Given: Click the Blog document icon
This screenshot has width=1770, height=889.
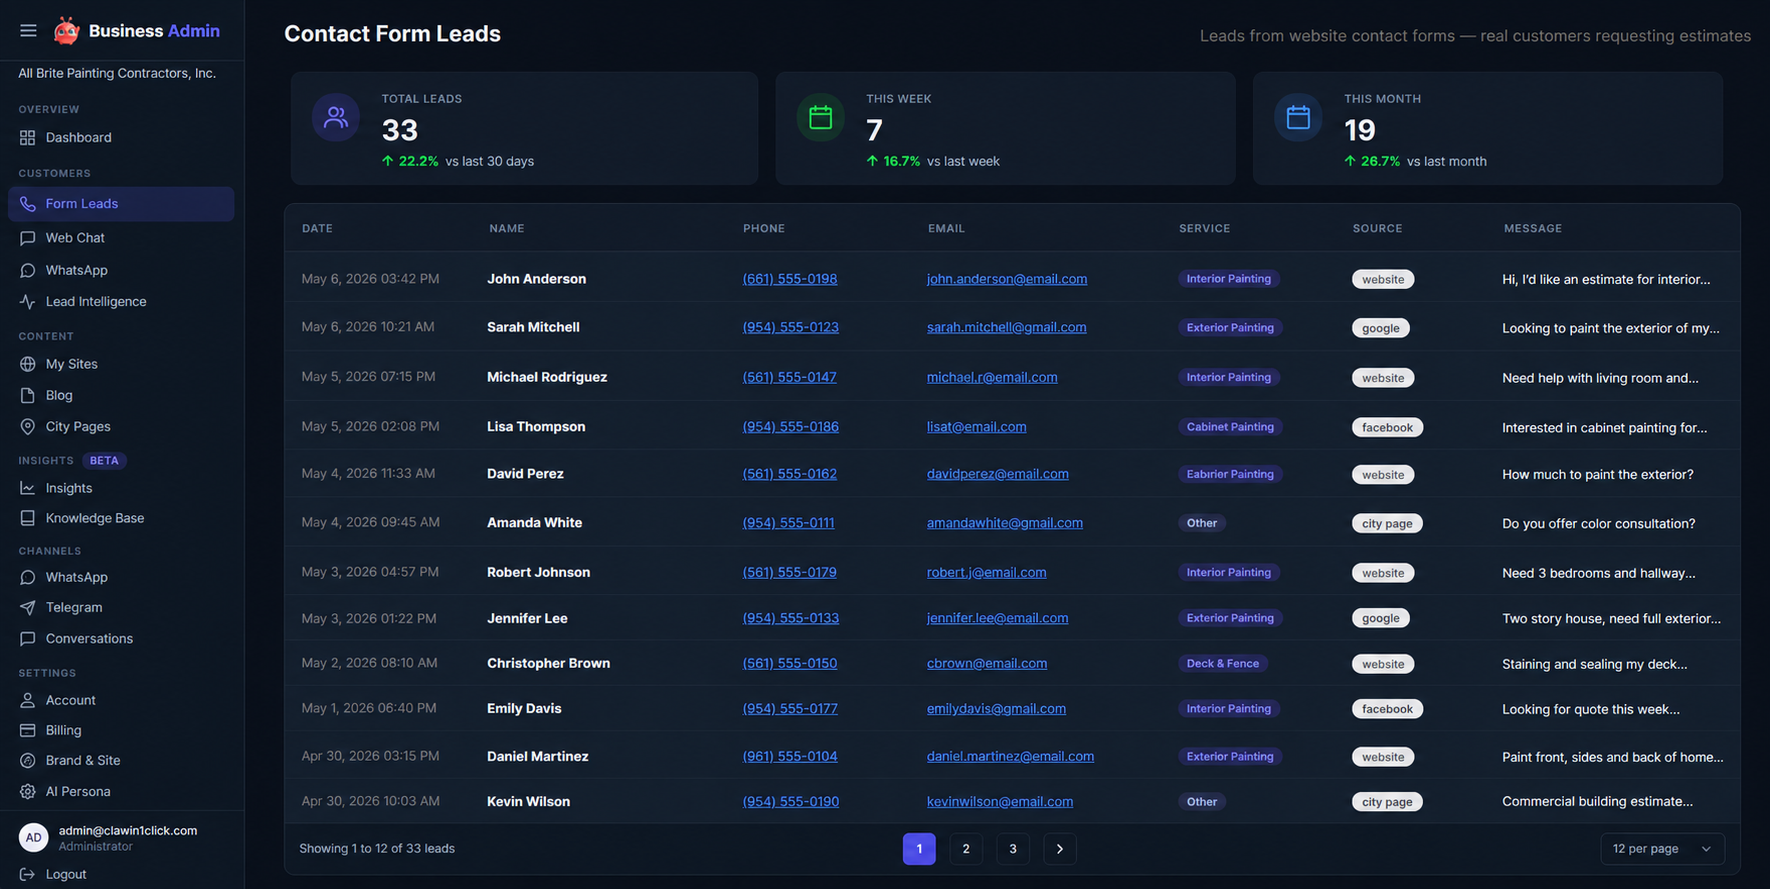Looking at the screenshot, I should click(27, 396).
